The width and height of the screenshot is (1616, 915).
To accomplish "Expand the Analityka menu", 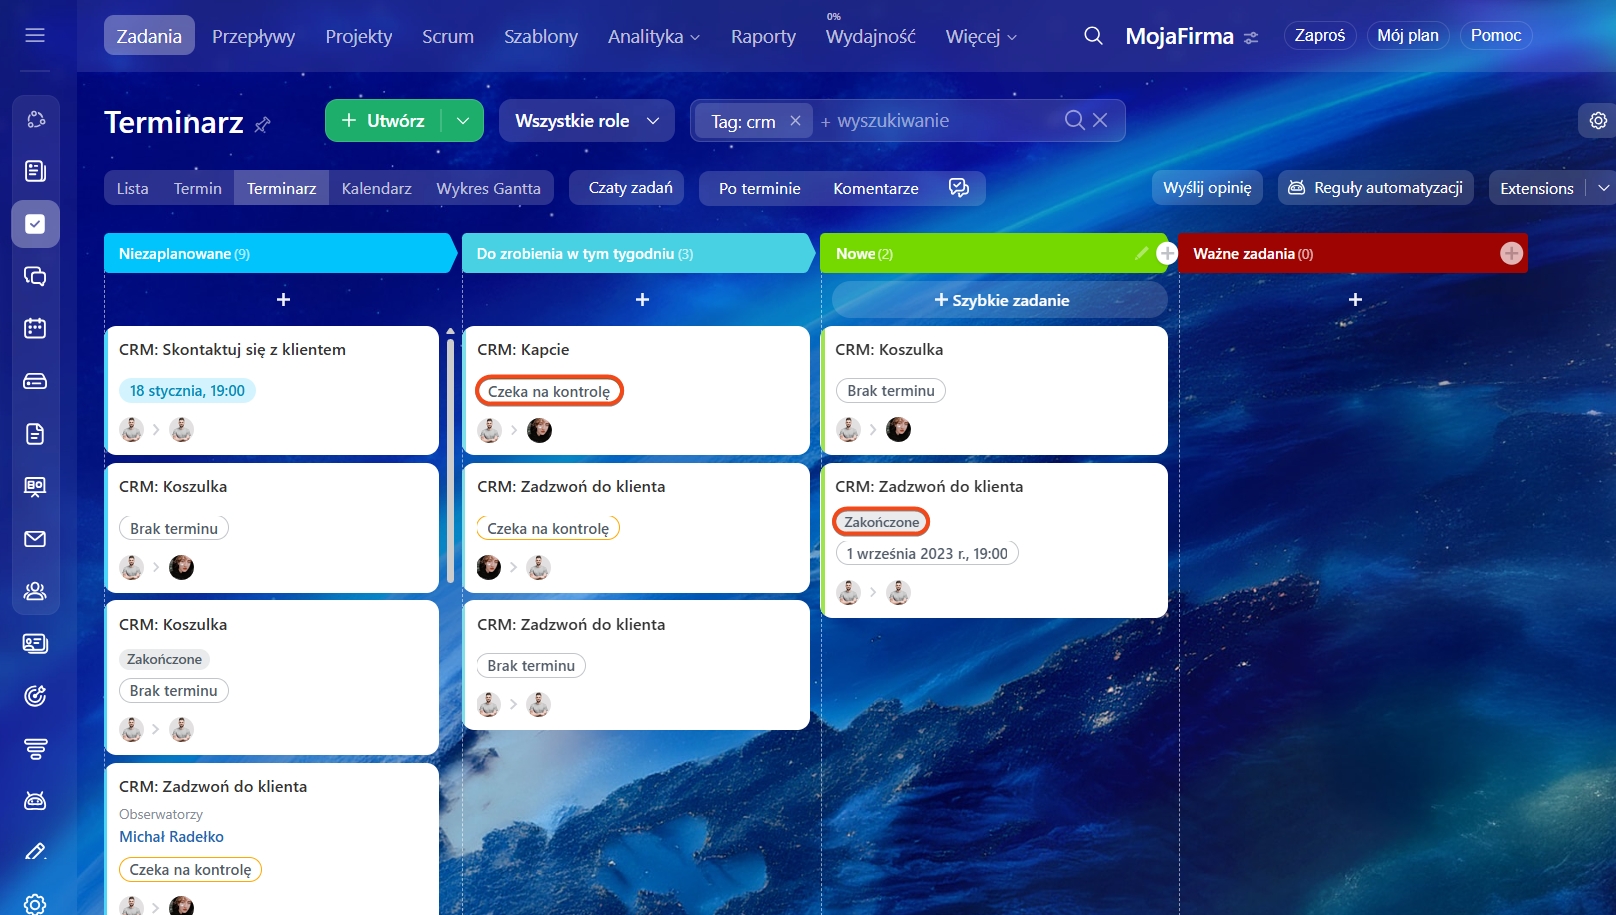I will point(654,37).
